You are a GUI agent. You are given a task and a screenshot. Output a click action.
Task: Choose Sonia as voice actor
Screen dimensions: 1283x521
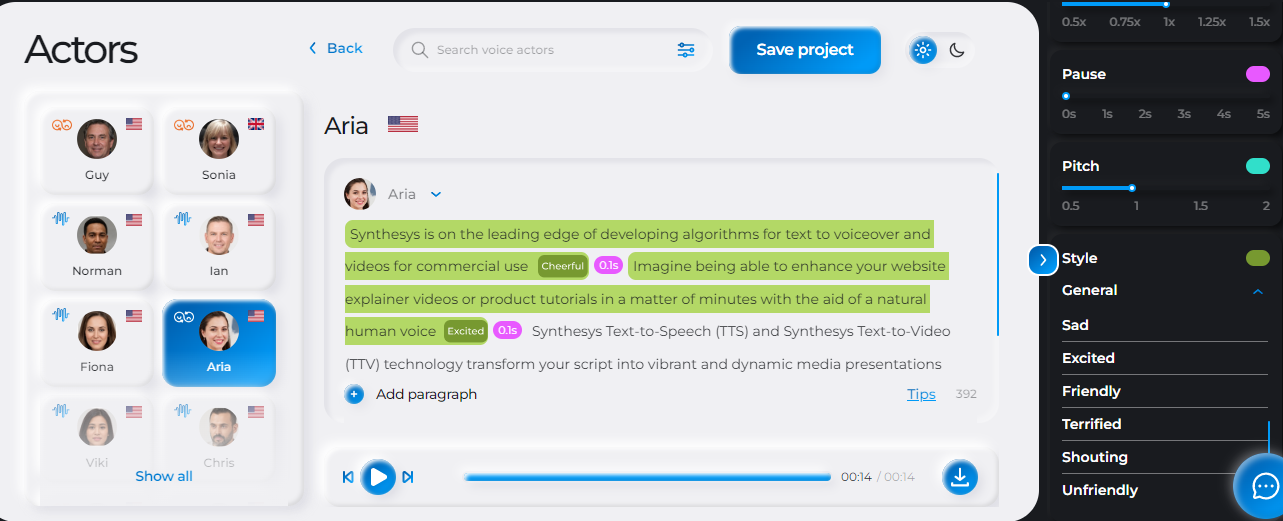219,150
